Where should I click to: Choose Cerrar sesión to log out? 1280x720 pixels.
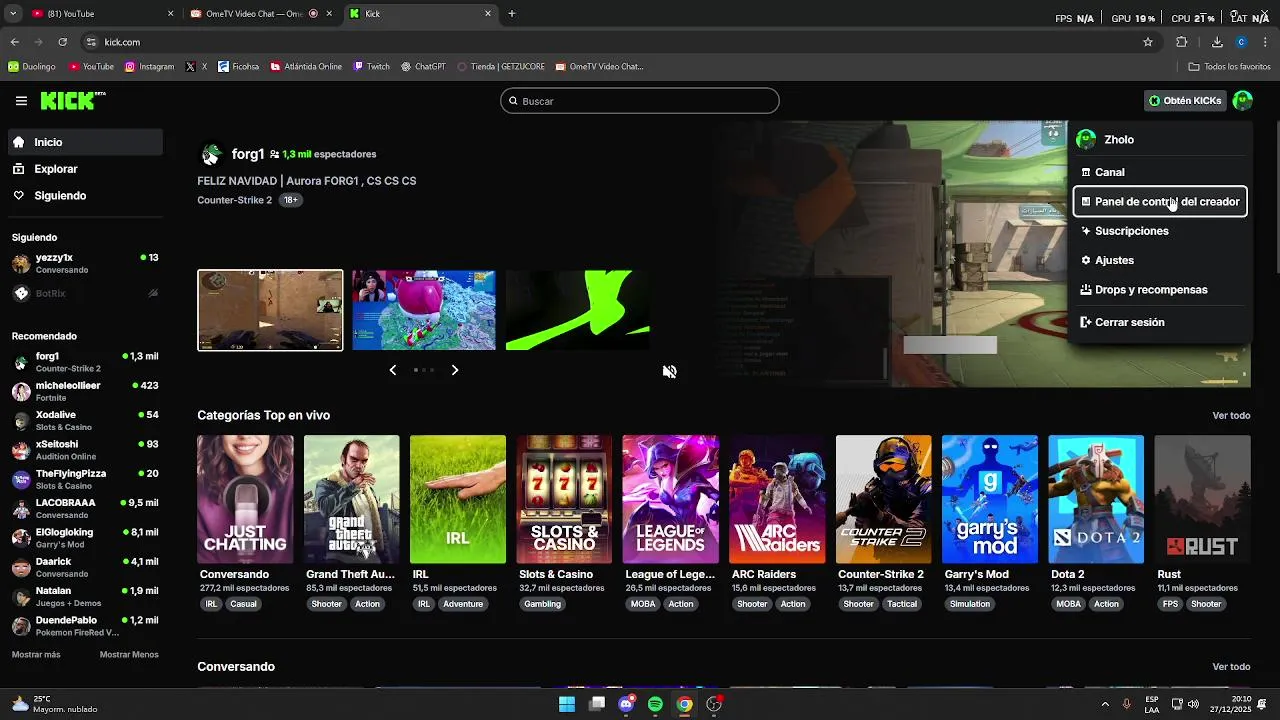pyautogui.click(x=1160, y=322)
